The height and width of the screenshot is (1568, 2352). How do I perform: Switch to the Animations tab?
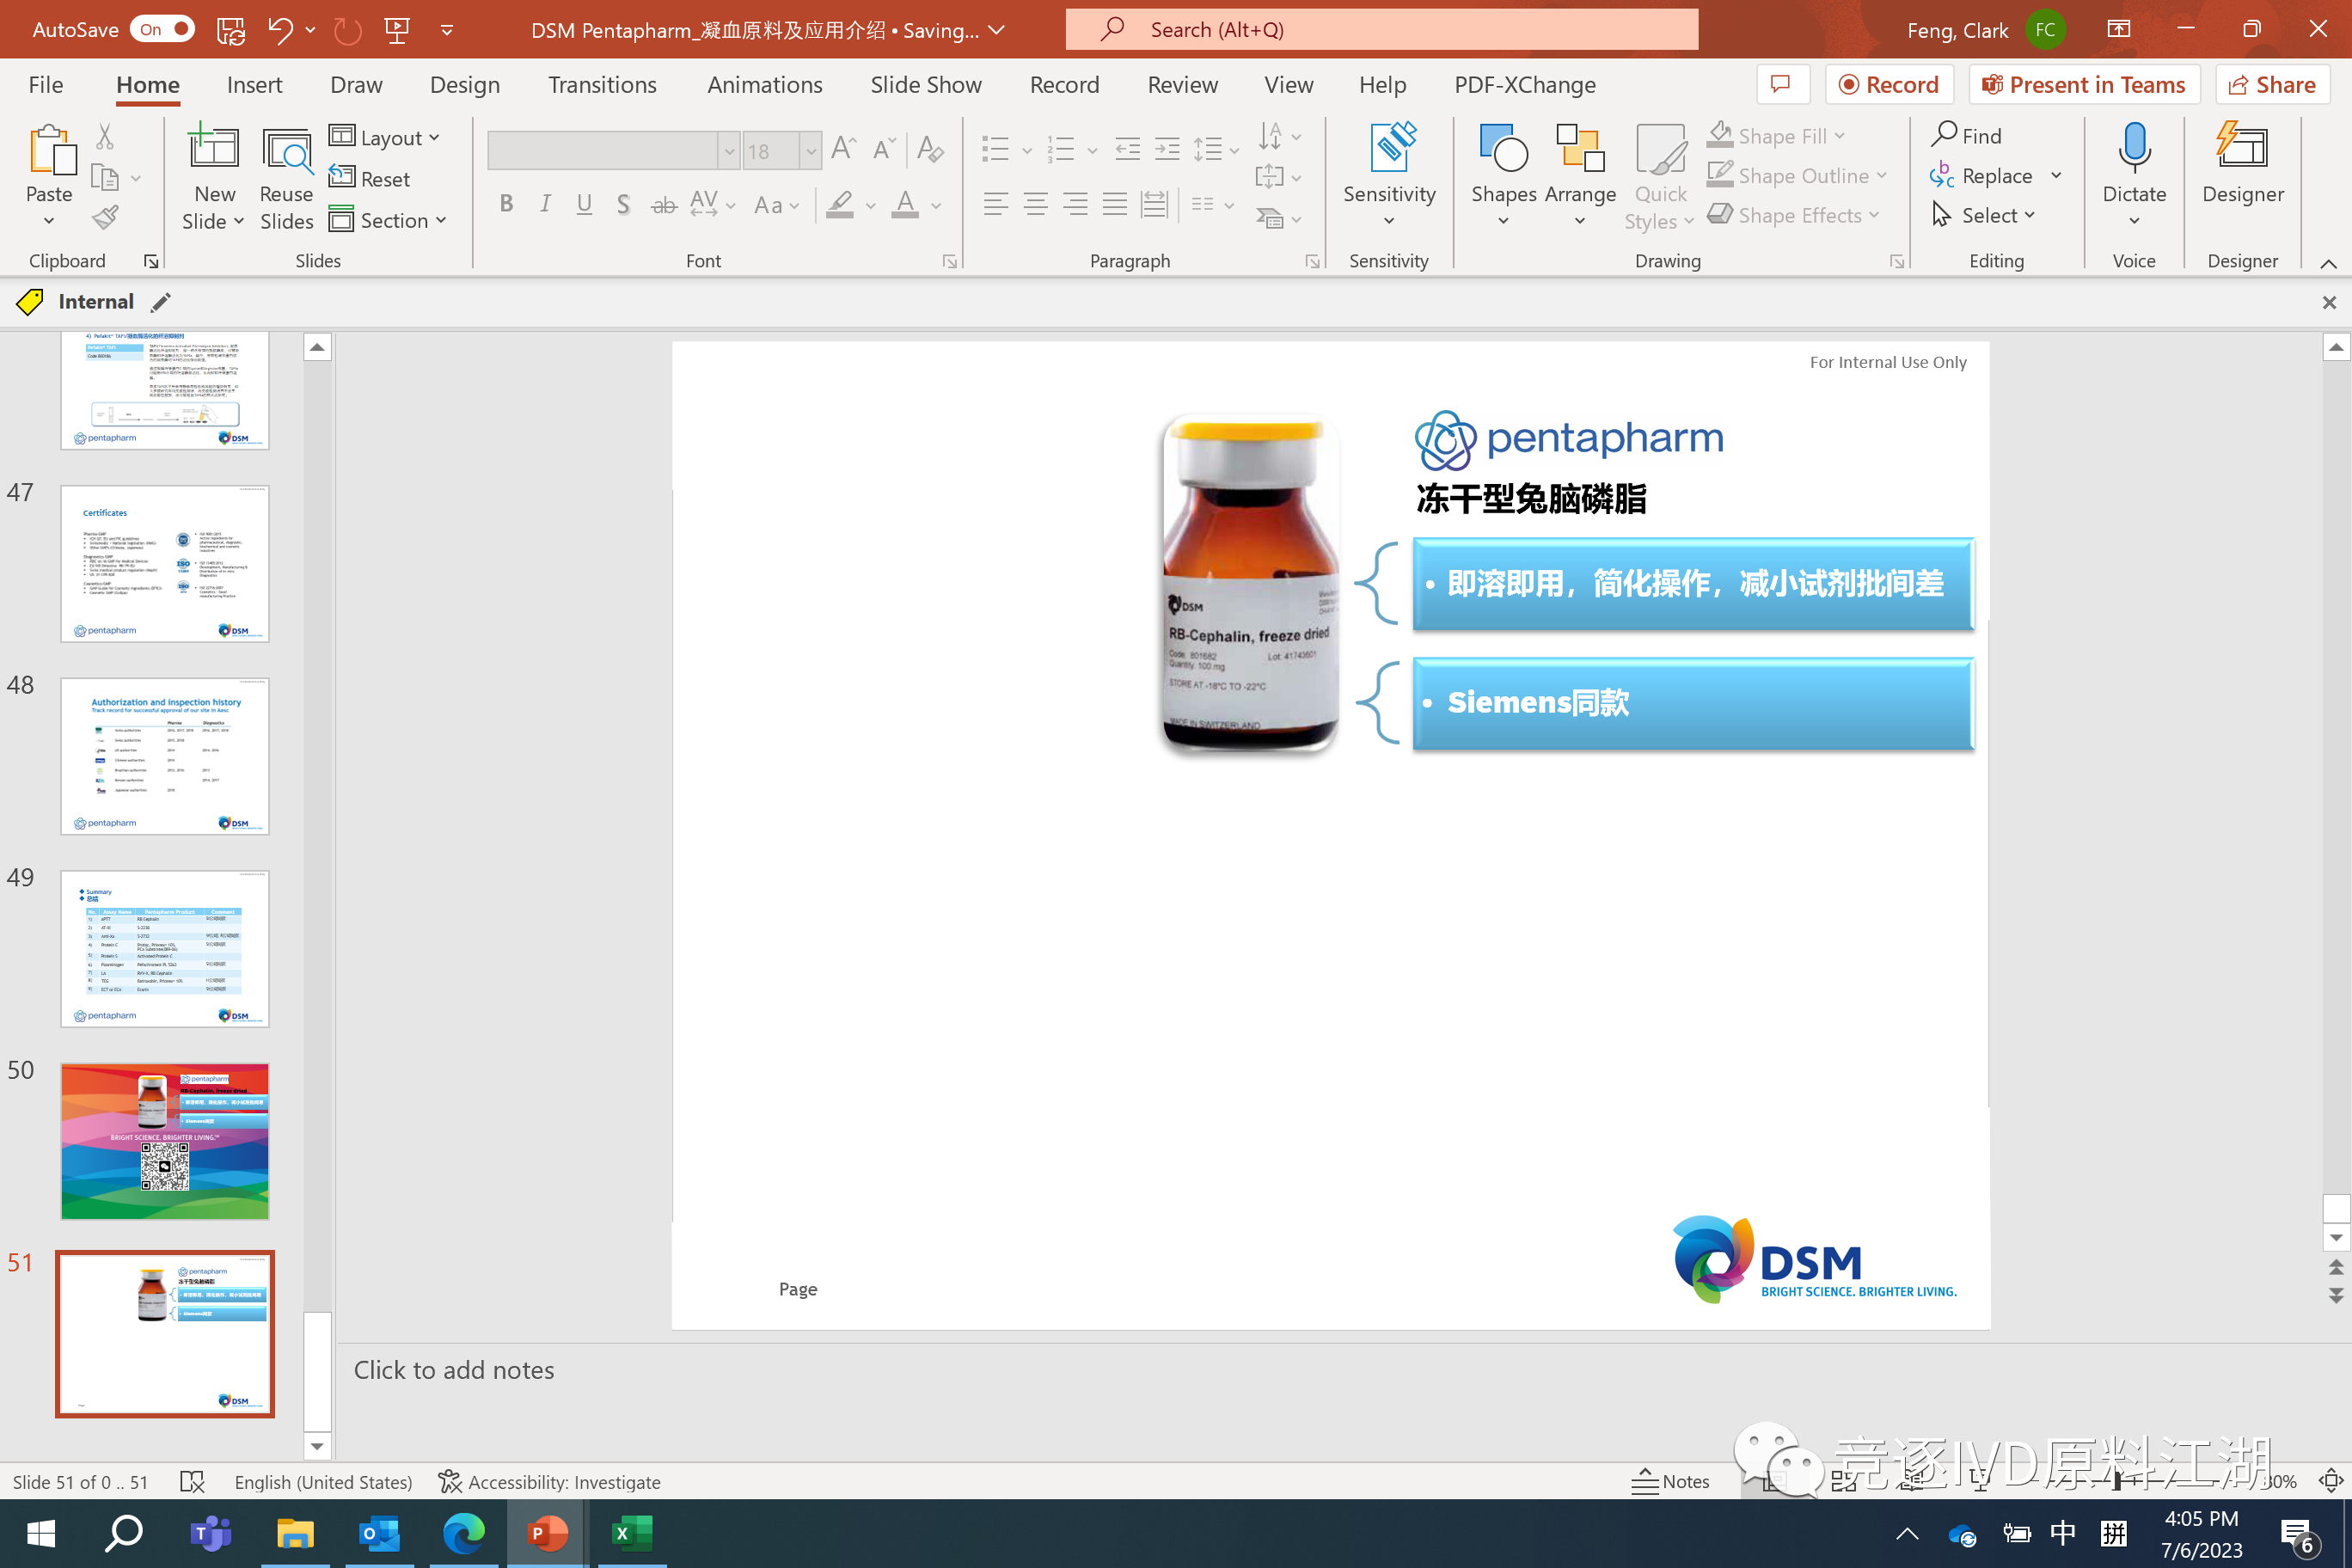pyautogui.click(x=764, y=85)
